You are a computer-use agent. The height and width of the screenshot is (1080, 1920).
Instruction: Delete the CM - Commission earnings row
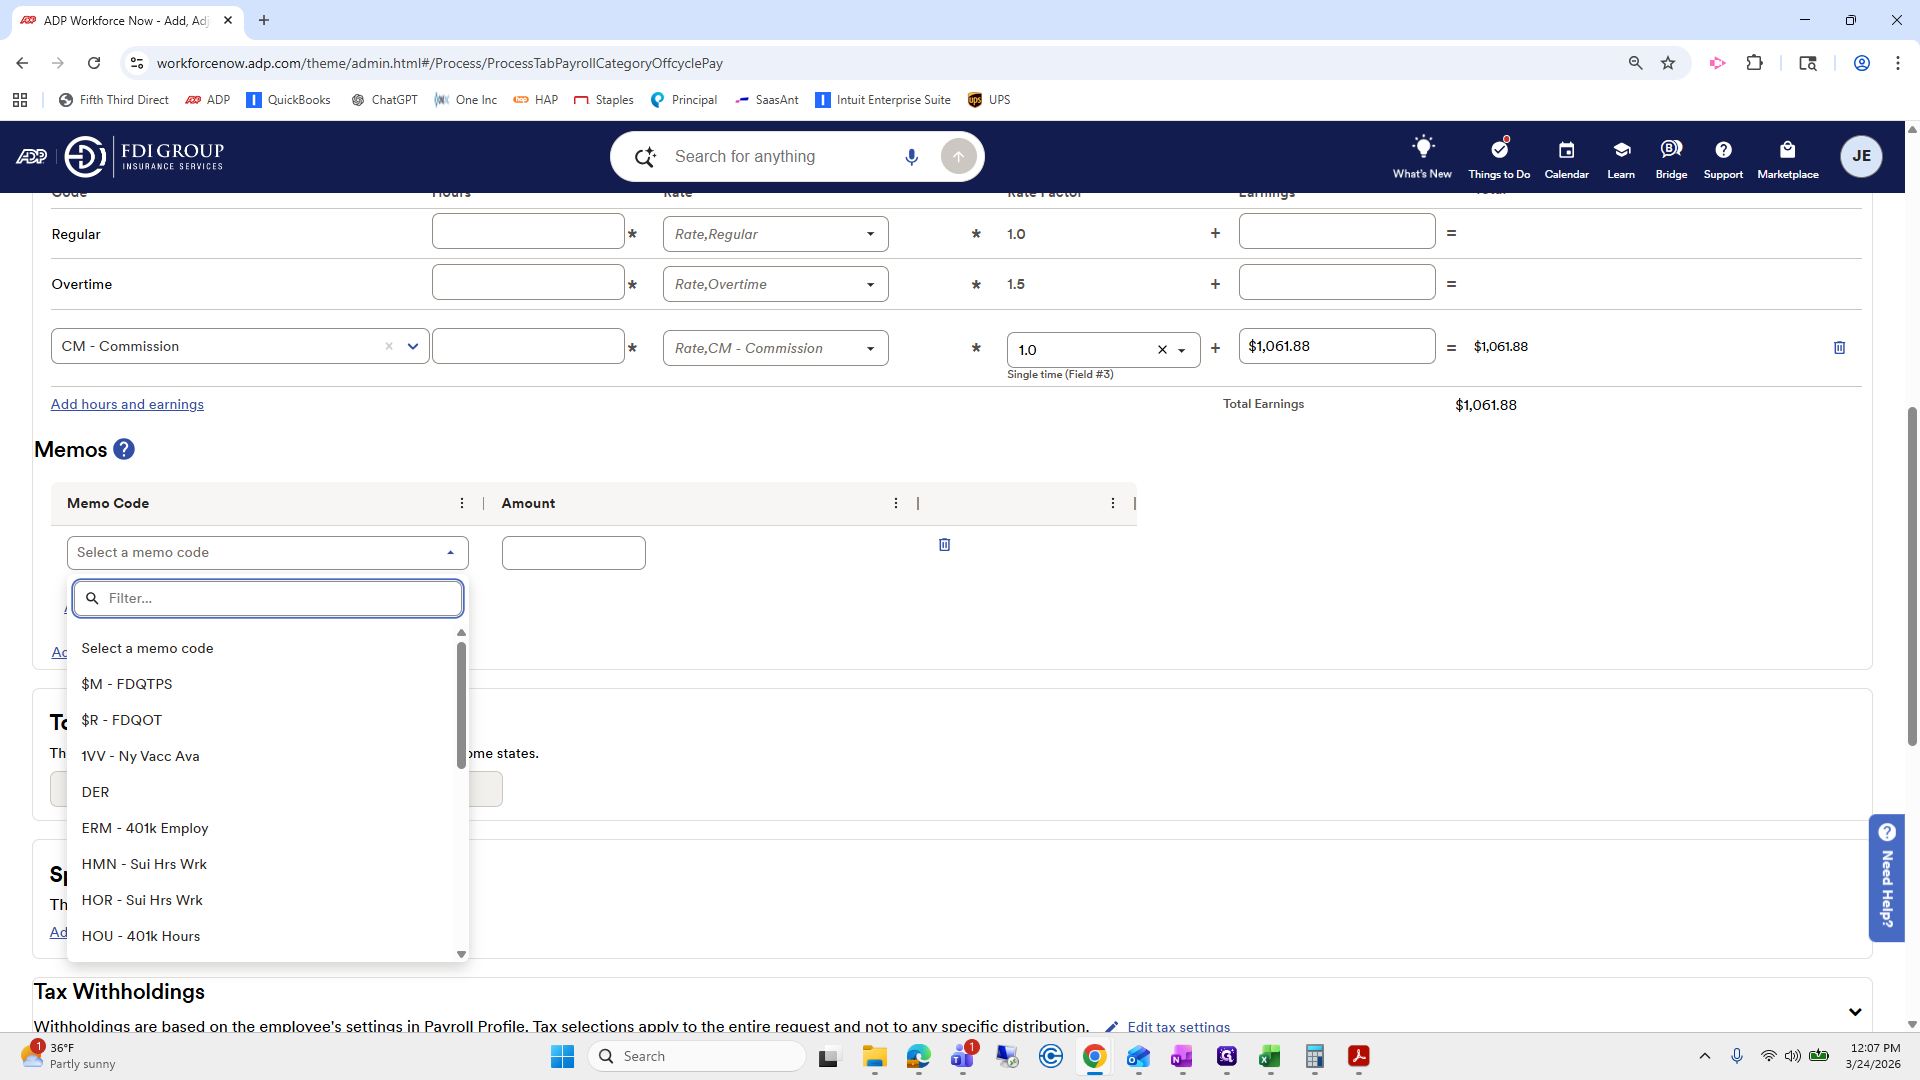click(x=1839, y=348)
